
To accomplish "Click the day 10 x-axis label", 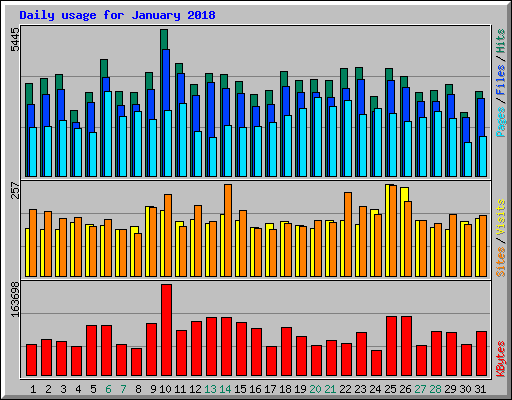I will coord(165,389).
